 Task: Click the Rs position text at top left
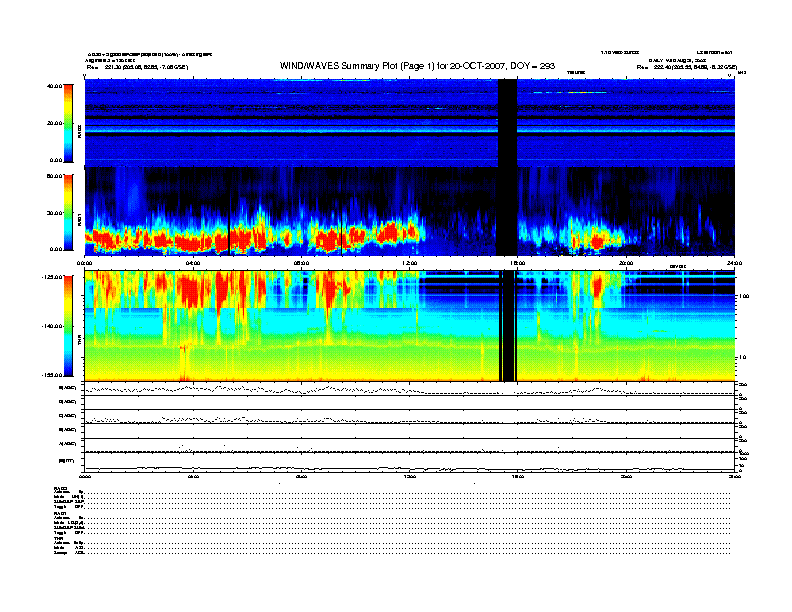click(x=137, y=67)
